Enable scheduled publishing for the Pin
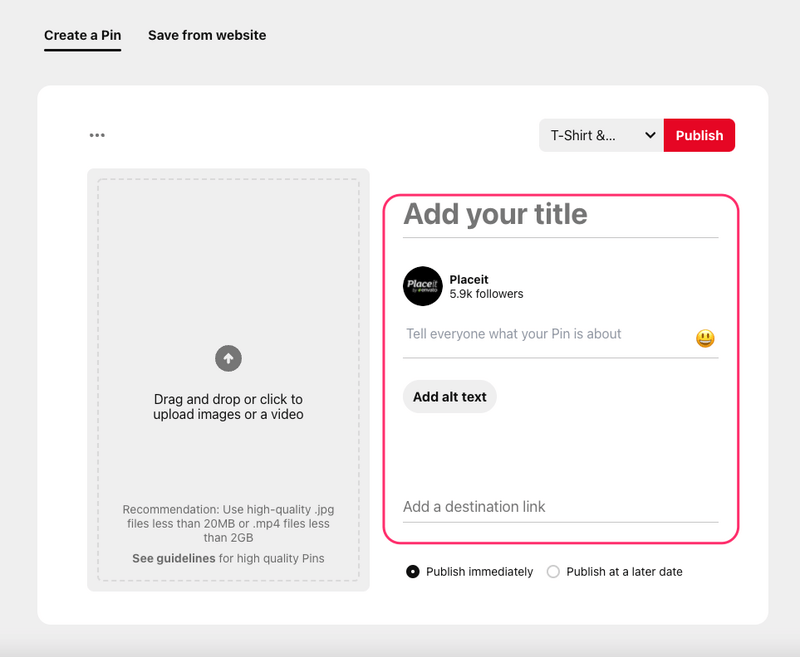Screen dimensions: 800x657 (552, 571)
